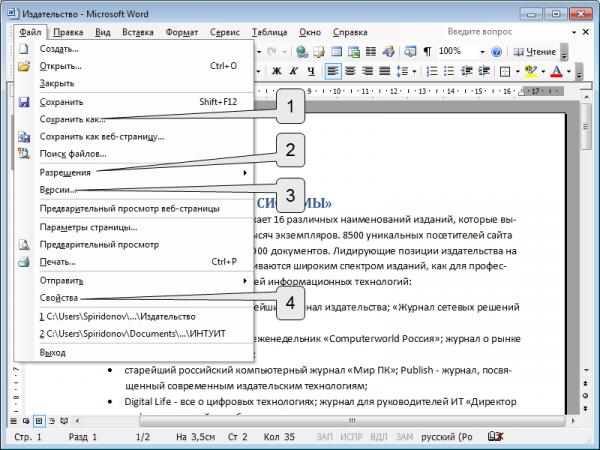This screenshot has height=450, width=600.
Task: Select Печать... in File menu
Action: tap(134, 262)
